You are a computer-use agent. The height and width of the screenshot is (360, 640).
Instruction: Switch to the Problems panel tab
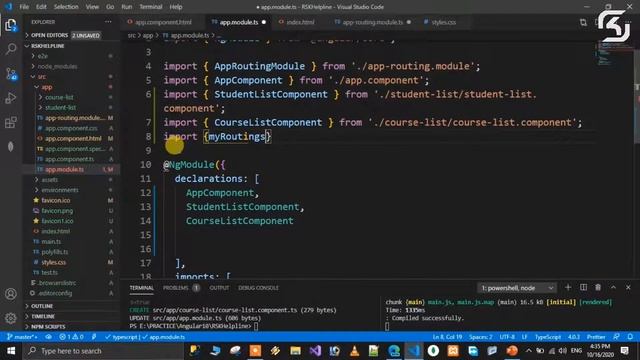181,288
